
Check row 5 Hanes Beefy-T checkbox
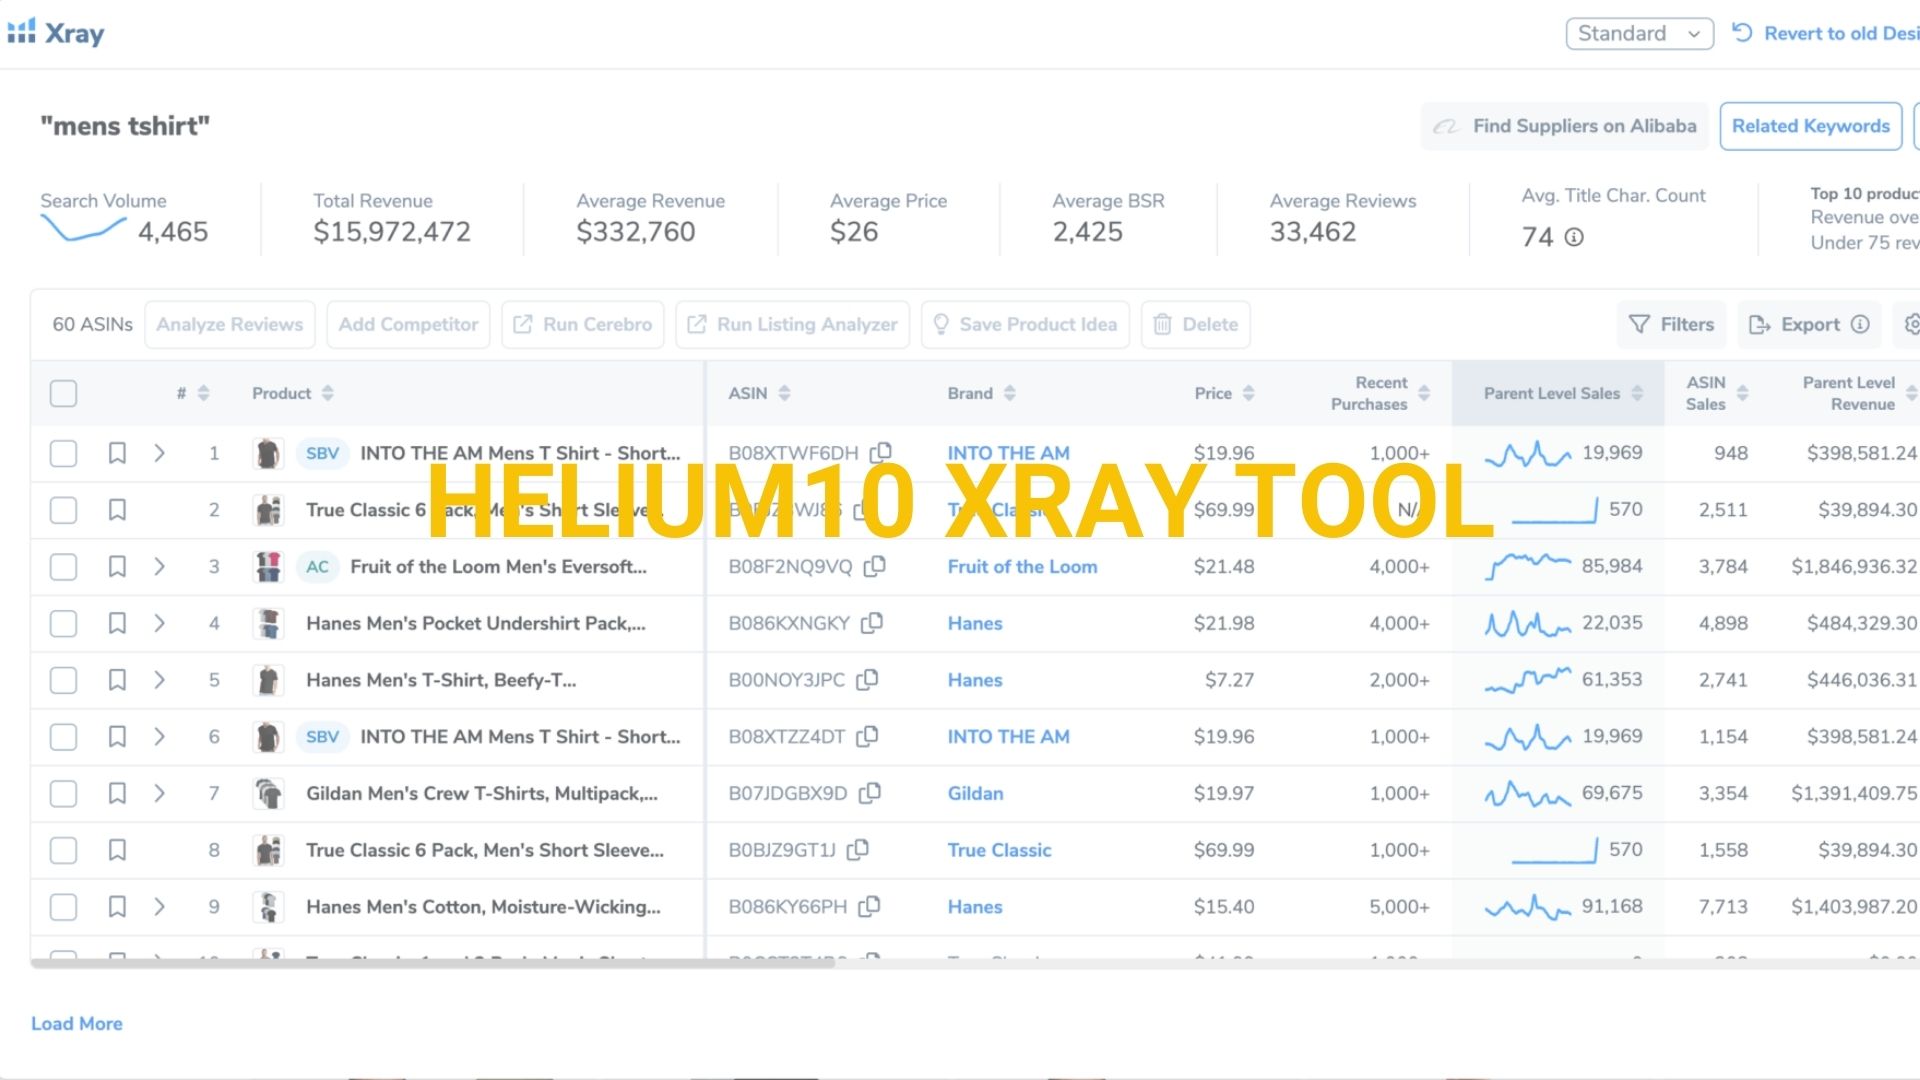(63, 680)
